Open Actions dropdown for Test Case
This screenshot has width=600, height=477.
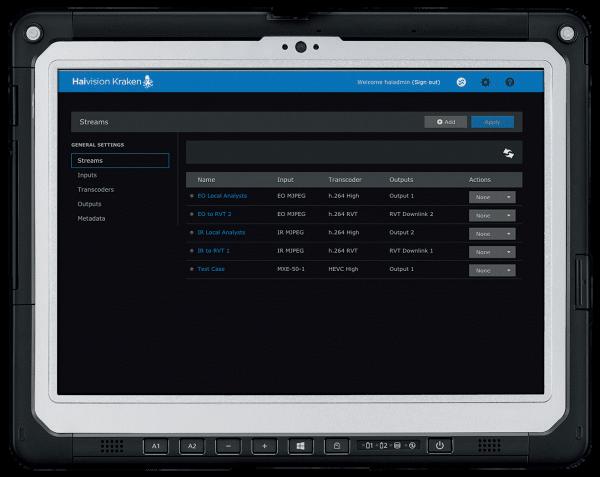click(492, 270)
